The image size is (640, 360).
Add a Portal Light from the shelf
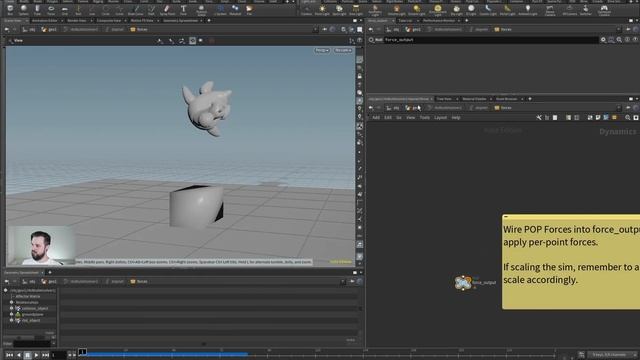pos(507,10)
